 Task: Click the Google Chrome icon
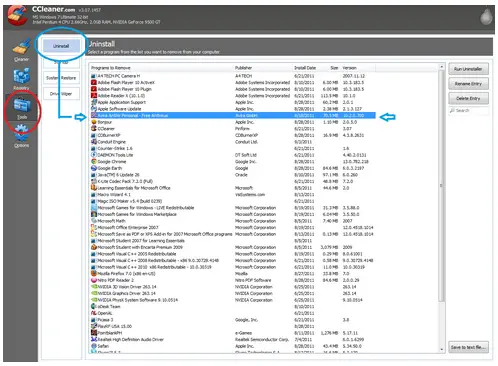point(94,162)
